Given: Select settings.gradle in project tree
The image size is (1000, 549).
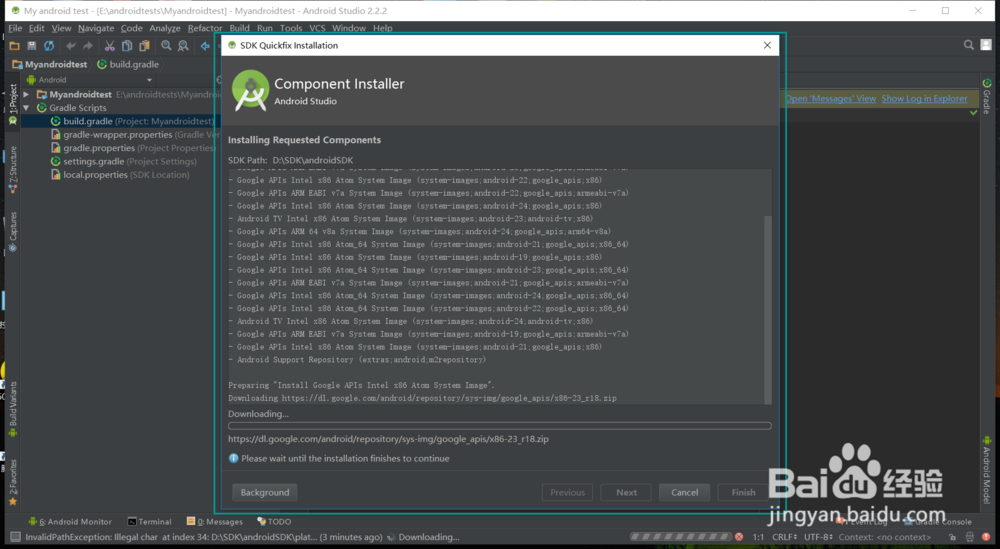Looking at the screenshot, I should pyautogui.click(x=124, y=161).
